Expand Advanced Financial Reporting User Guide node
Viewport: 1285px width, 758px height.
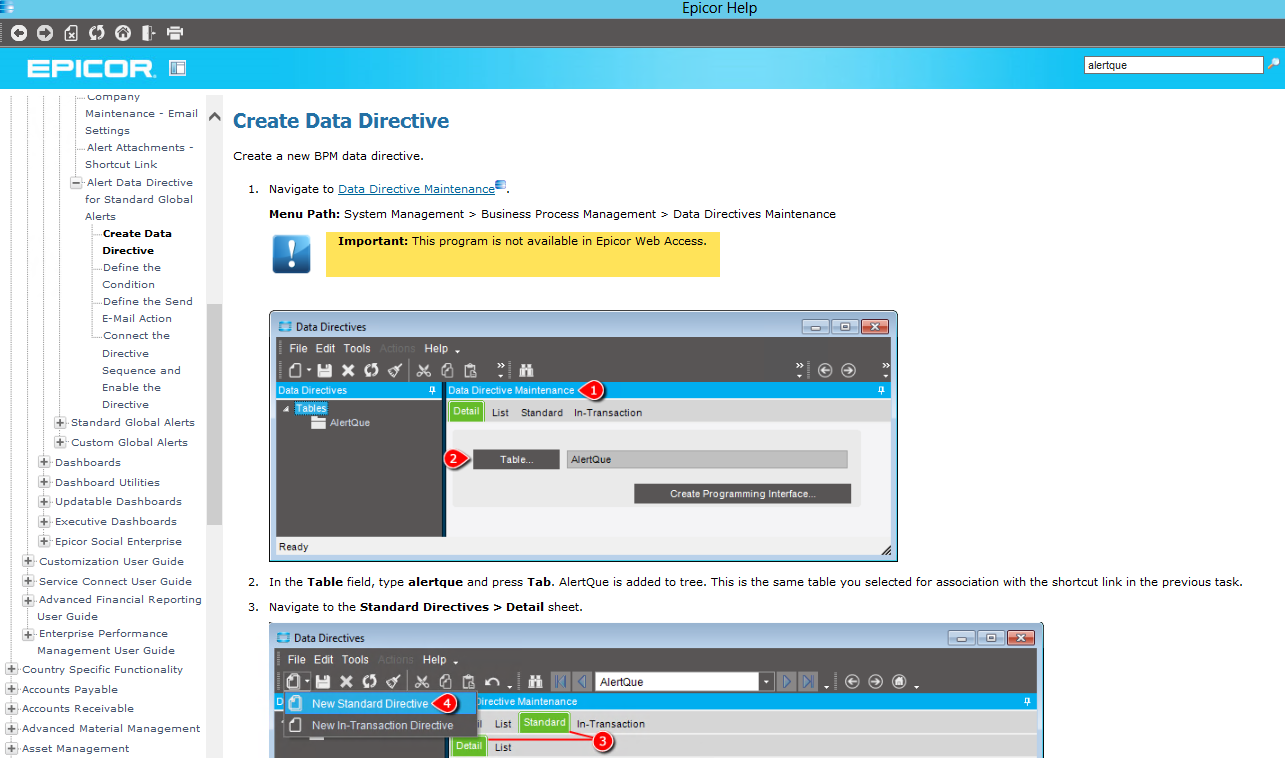coord(28,600)
